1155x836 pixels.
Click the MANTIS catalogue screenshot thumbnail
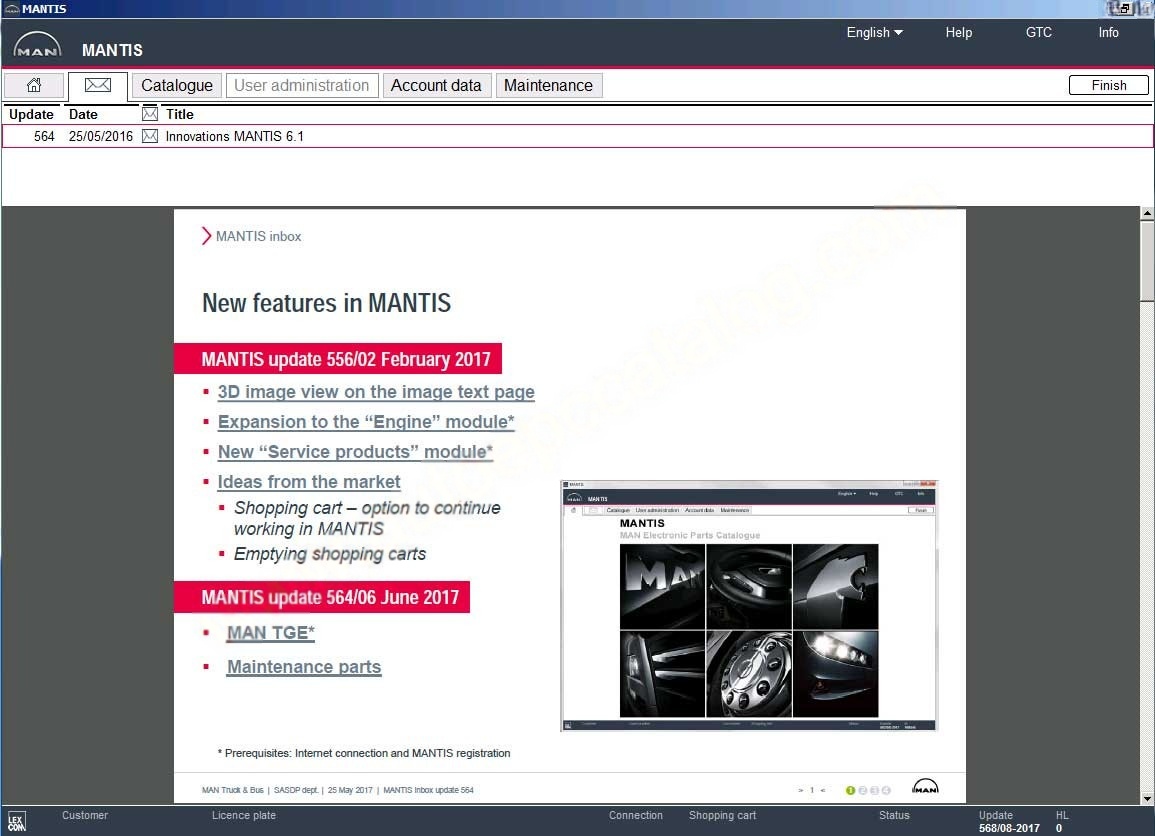coord(749,606)
